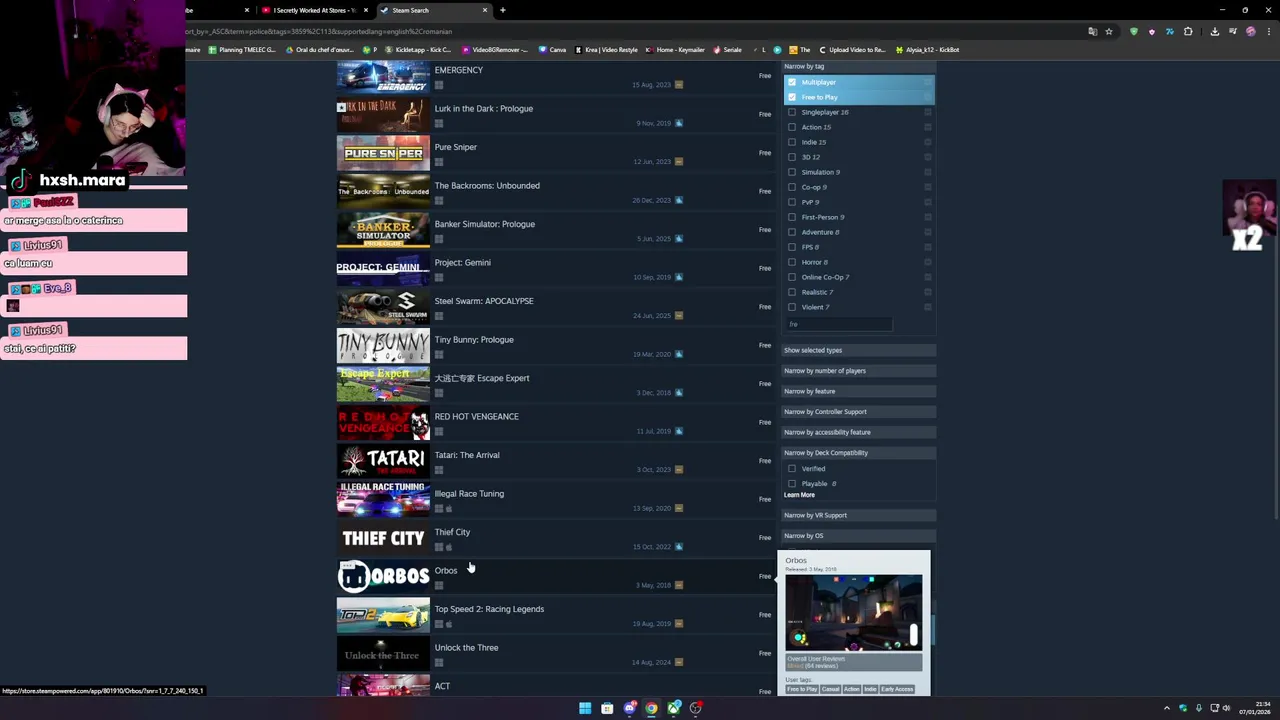This screenshot has height=720, width=1280.
Task: Click the browser address bar URL
Action: coord(320,31)
